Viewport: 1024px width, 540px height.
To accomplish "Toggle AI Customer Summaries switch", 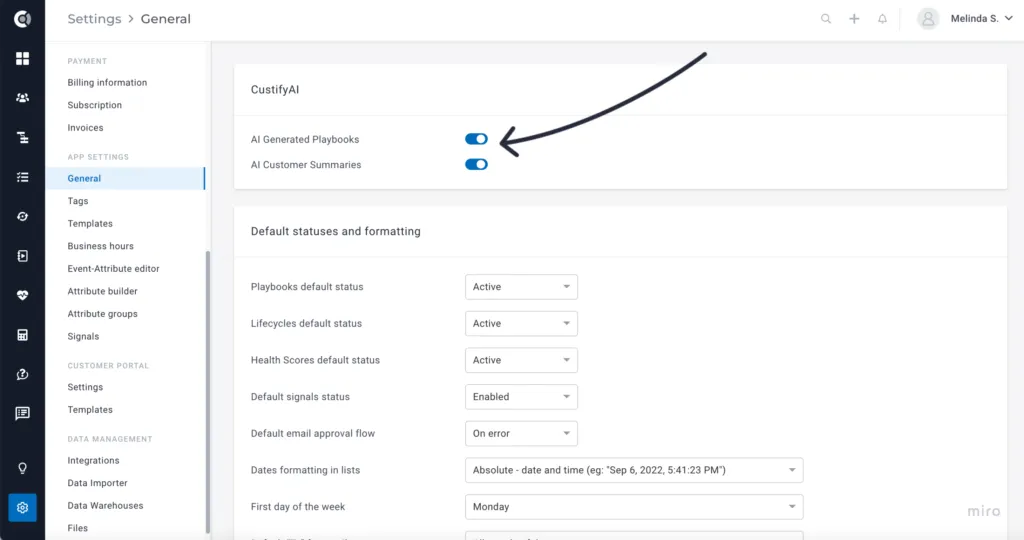I will 476,165.
